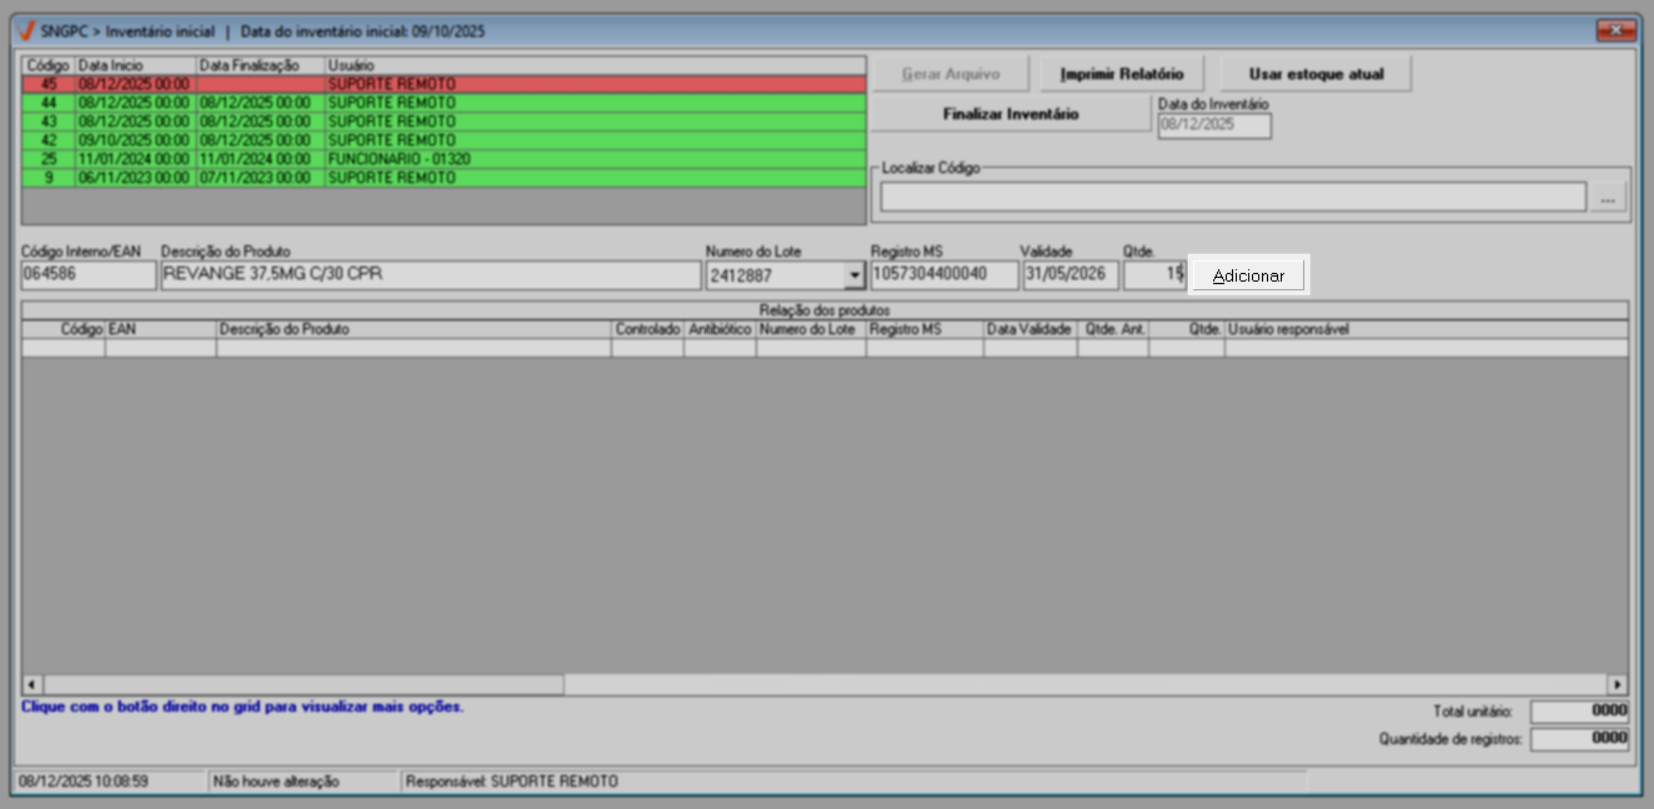Screen dimensions: 1654x809
Task: Click the Registro MS field
Action: pos(944,275)
